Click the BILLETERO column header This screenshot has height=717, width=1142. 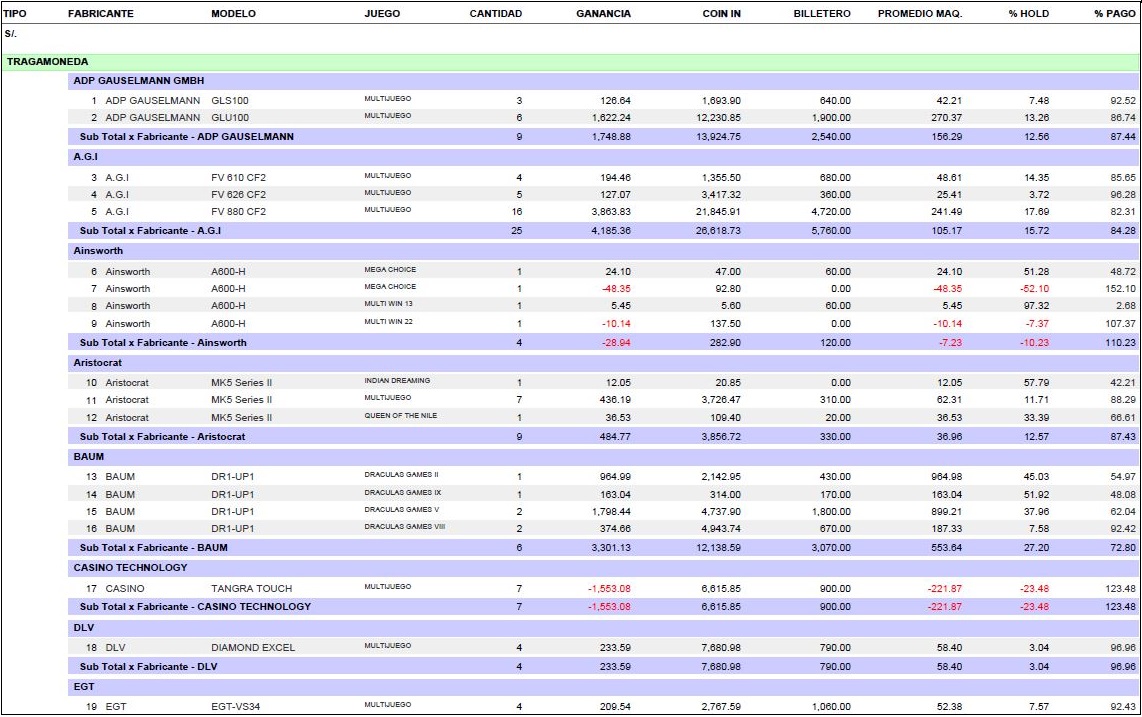coord(822,13)
